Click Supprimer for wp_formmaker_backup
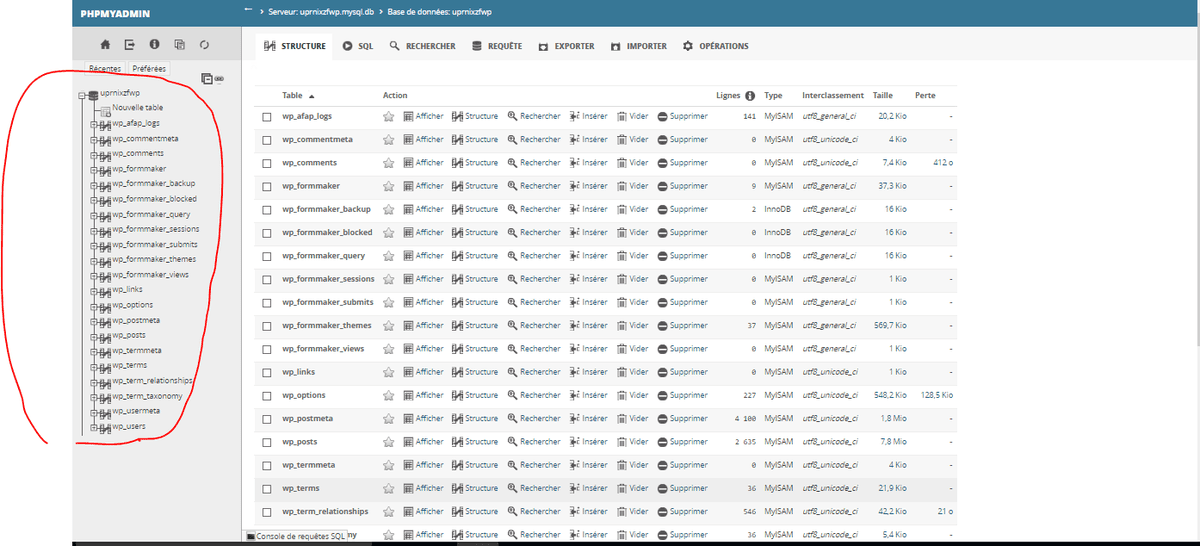The image size is (1200, 546). click(x=682, y=209)
